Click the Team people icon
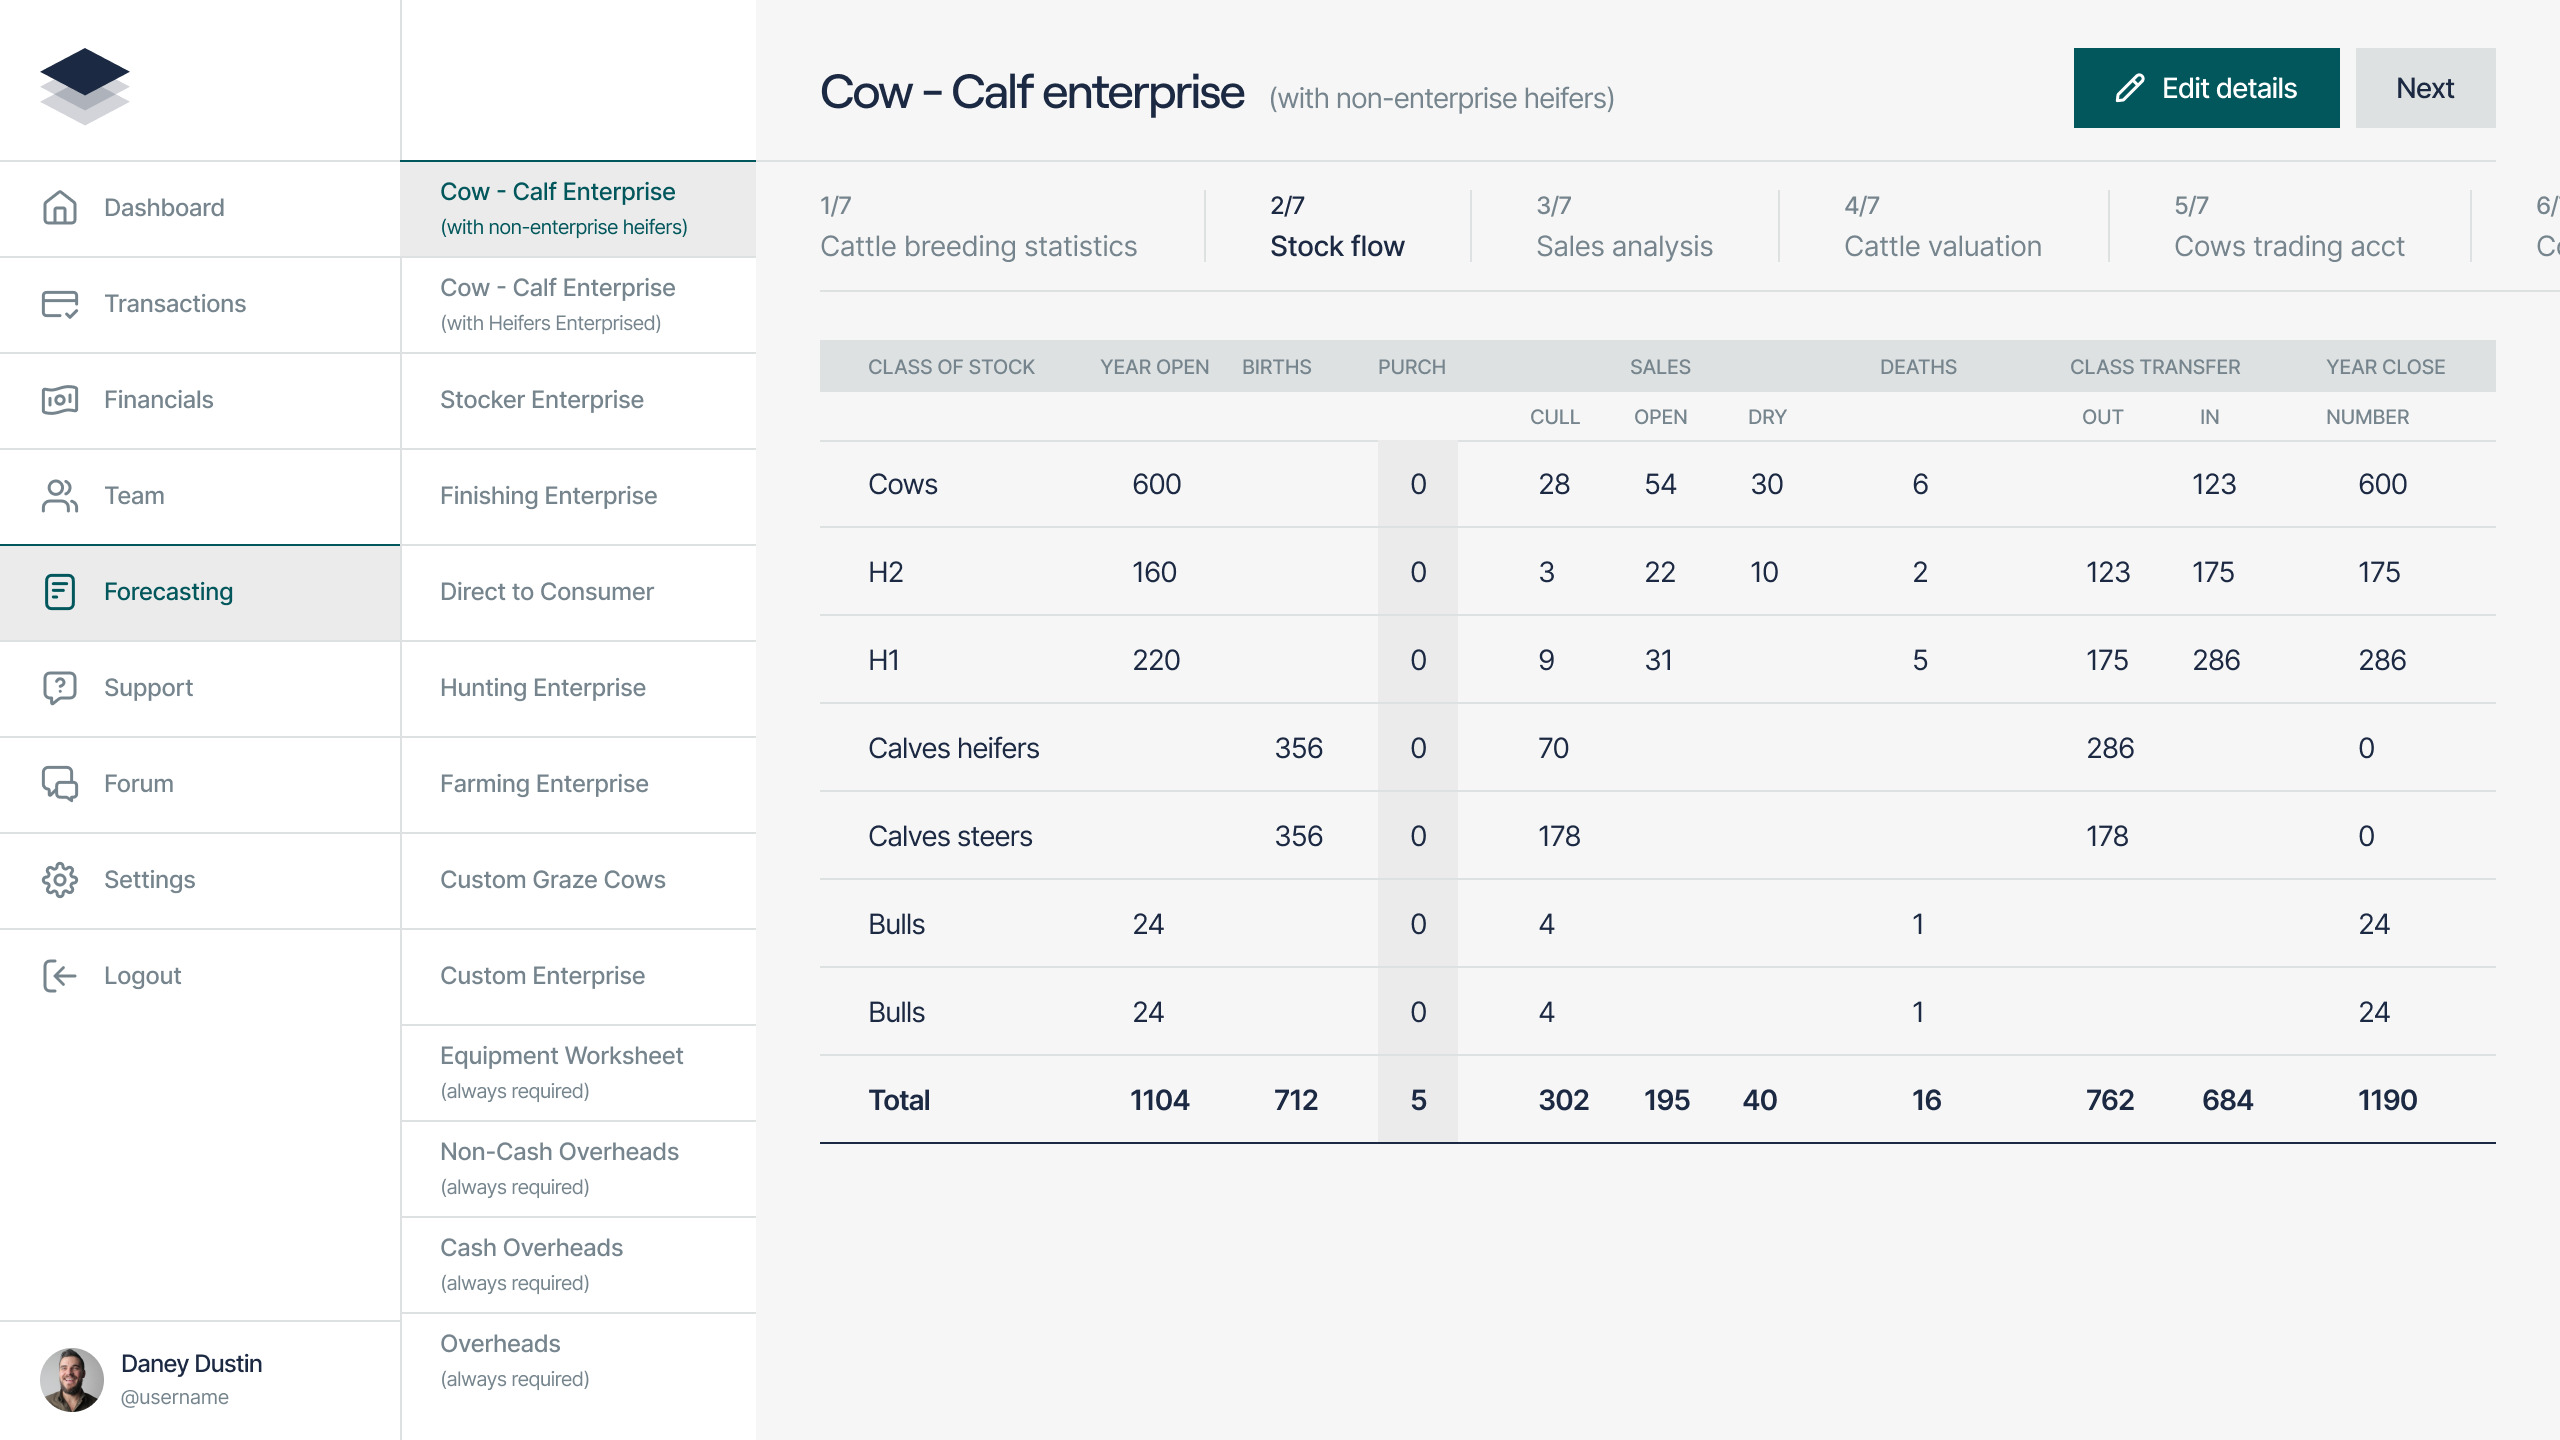 [60, 496]
